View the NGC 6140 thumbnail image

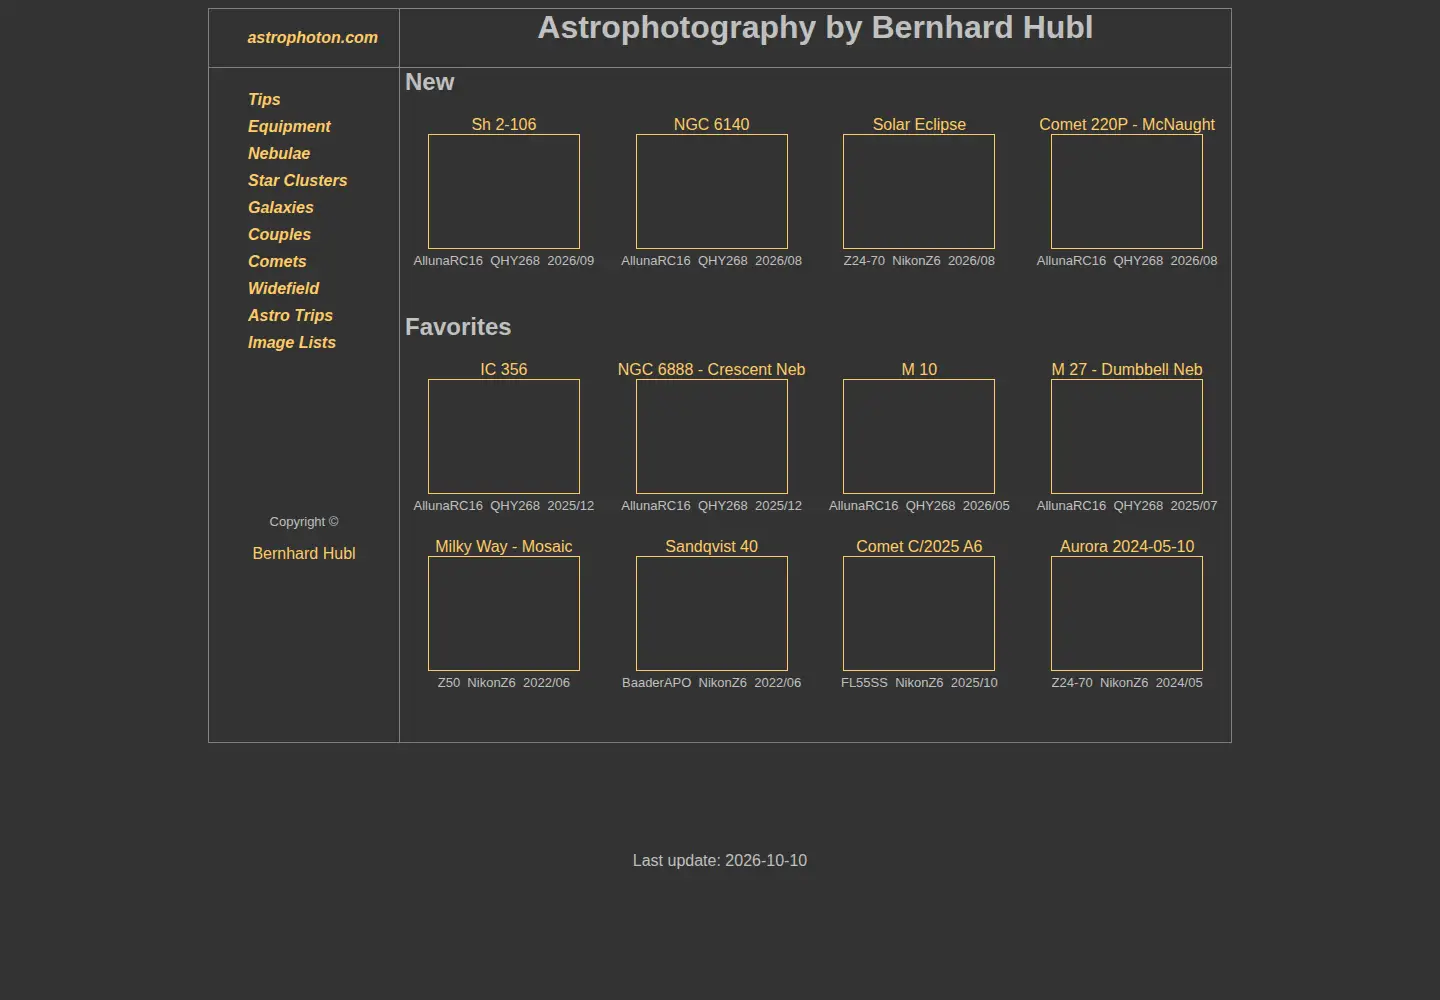(x=712, y=191)
